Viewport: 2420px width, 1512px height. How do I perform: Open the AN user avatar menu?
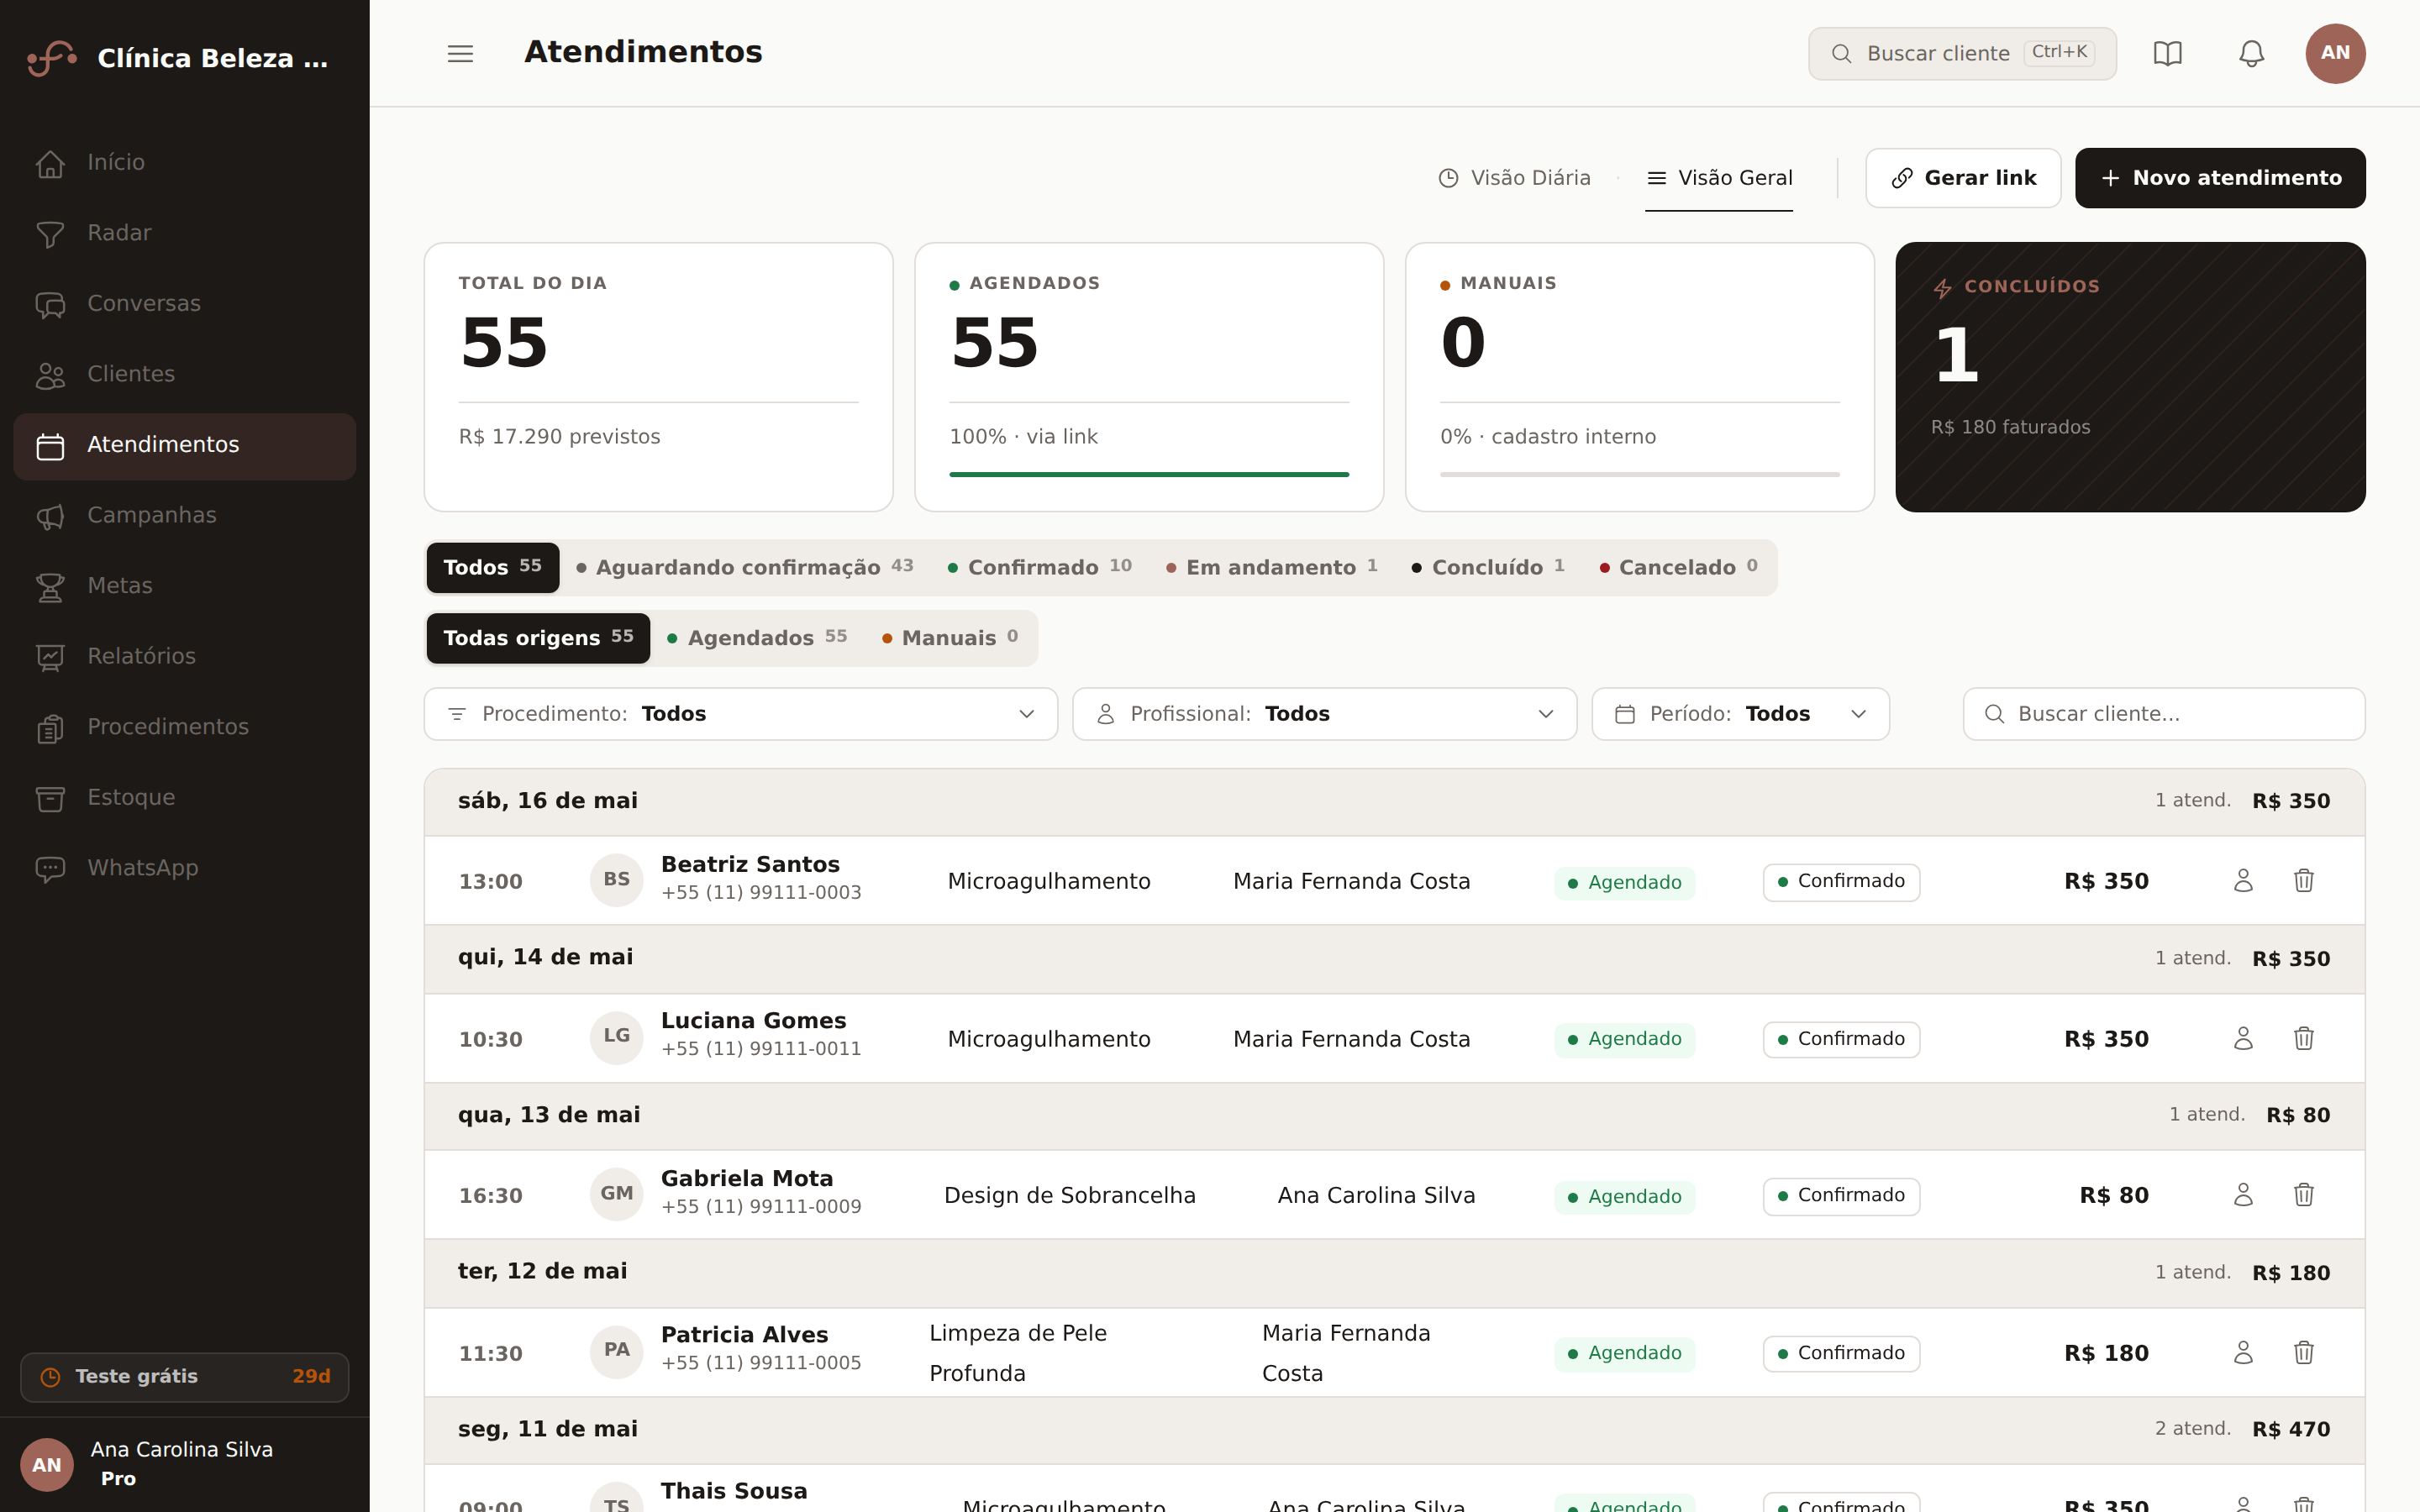pyautogui.click(x=2335, y=53)
